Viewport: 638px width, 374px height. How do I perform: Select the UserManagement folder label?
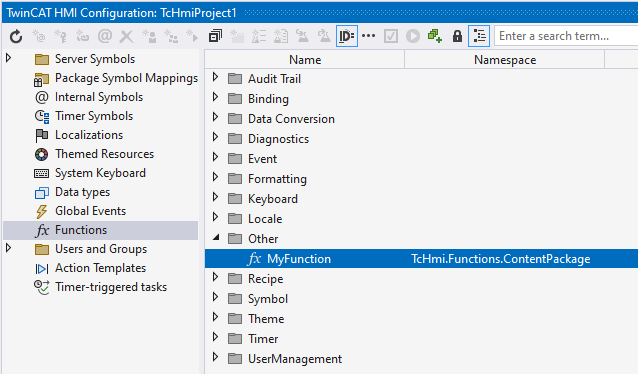295,359
